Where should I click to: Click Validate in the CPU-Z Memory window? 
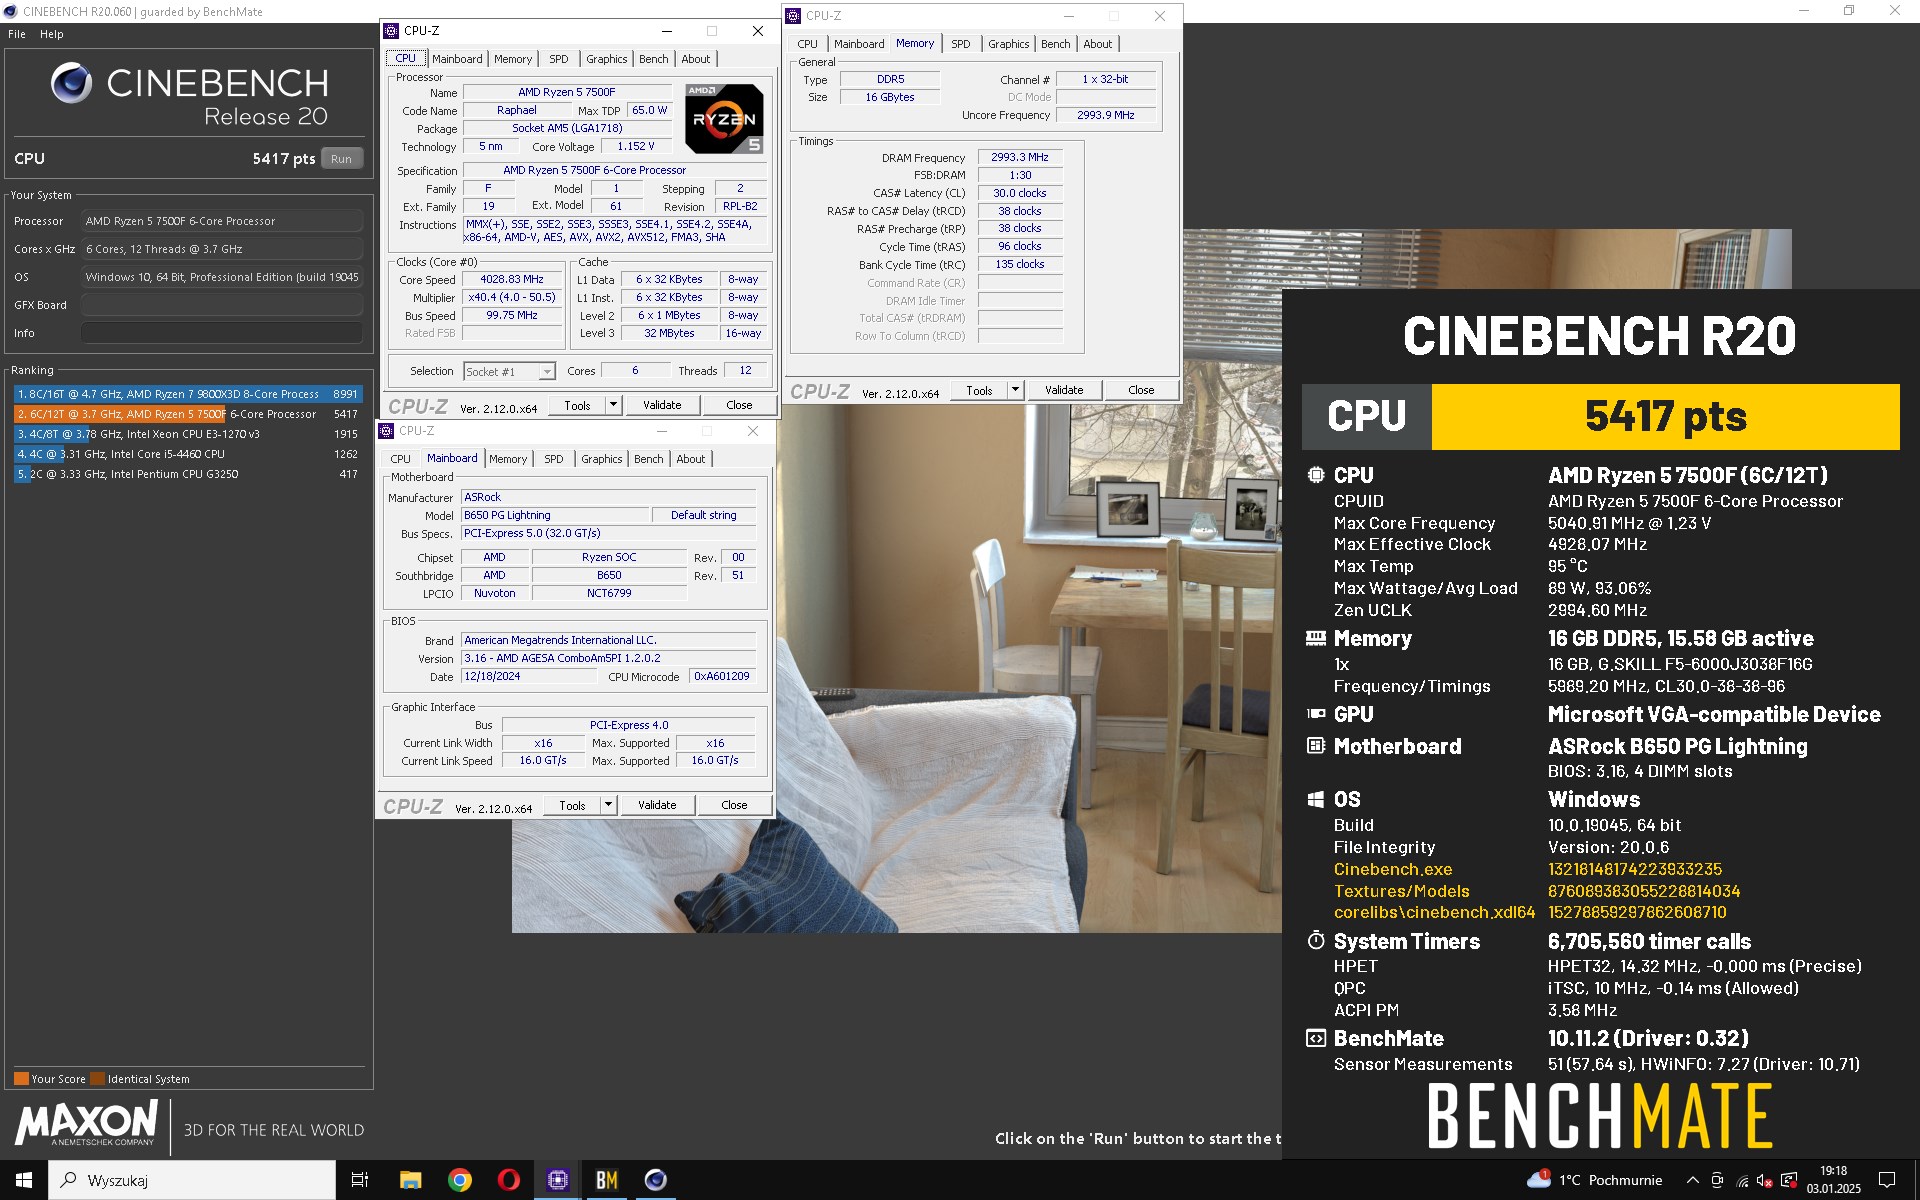pyautogui.click(x=1064, y=390)
